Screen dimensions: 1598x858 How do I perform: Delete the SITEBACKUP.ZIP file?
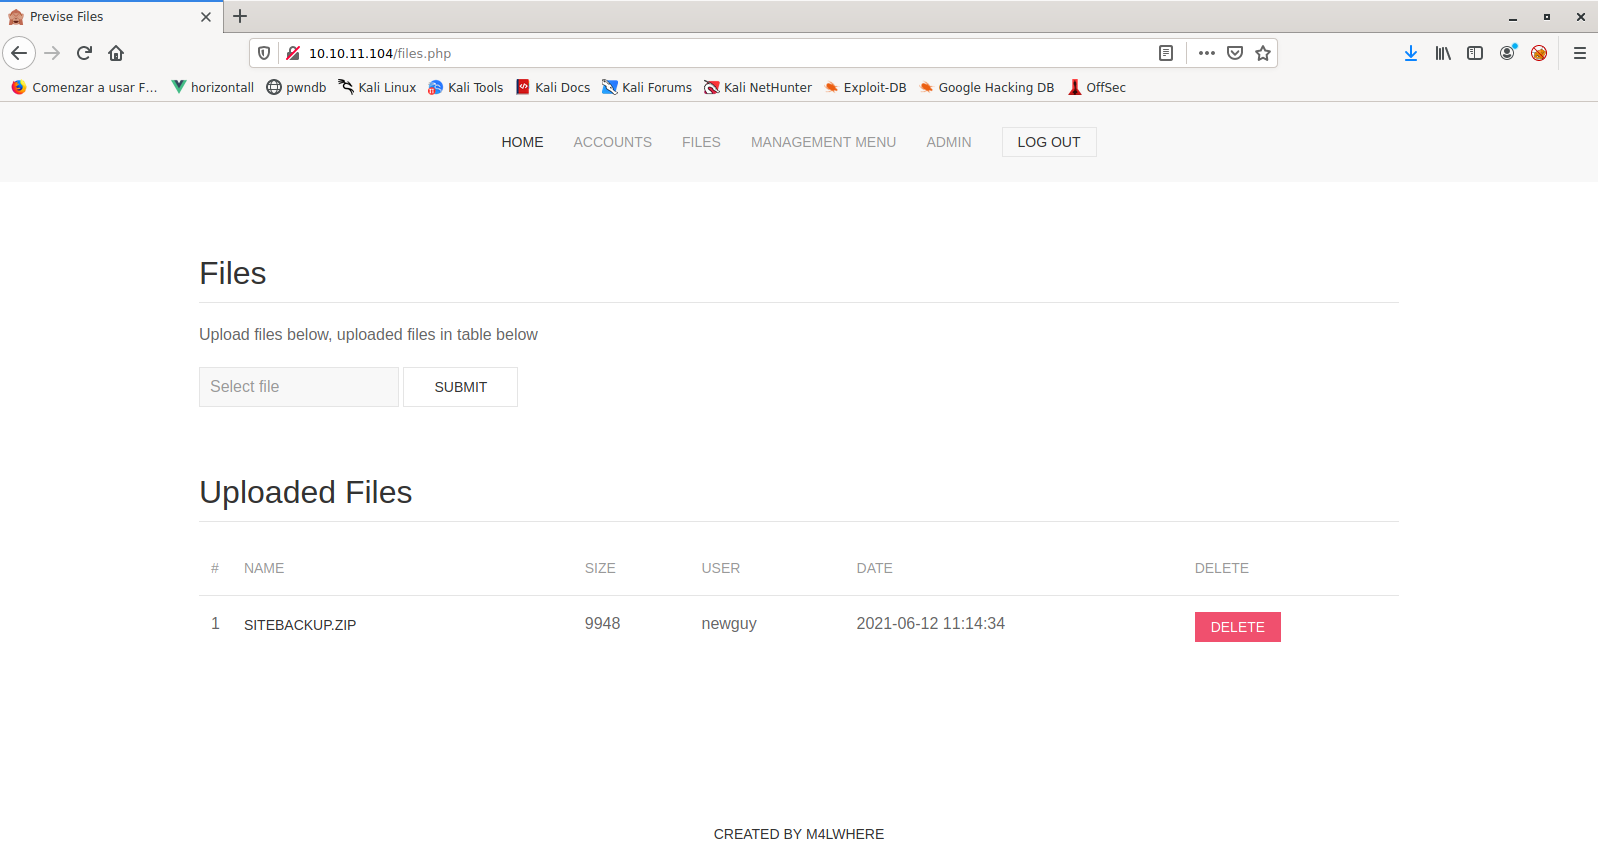point(1237,627)
